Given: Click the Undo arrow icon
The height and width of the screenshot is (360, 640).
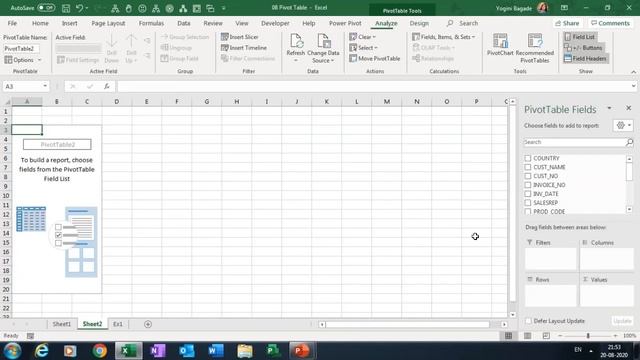Looking at the screenshot, I should click(x=79, y=8).
